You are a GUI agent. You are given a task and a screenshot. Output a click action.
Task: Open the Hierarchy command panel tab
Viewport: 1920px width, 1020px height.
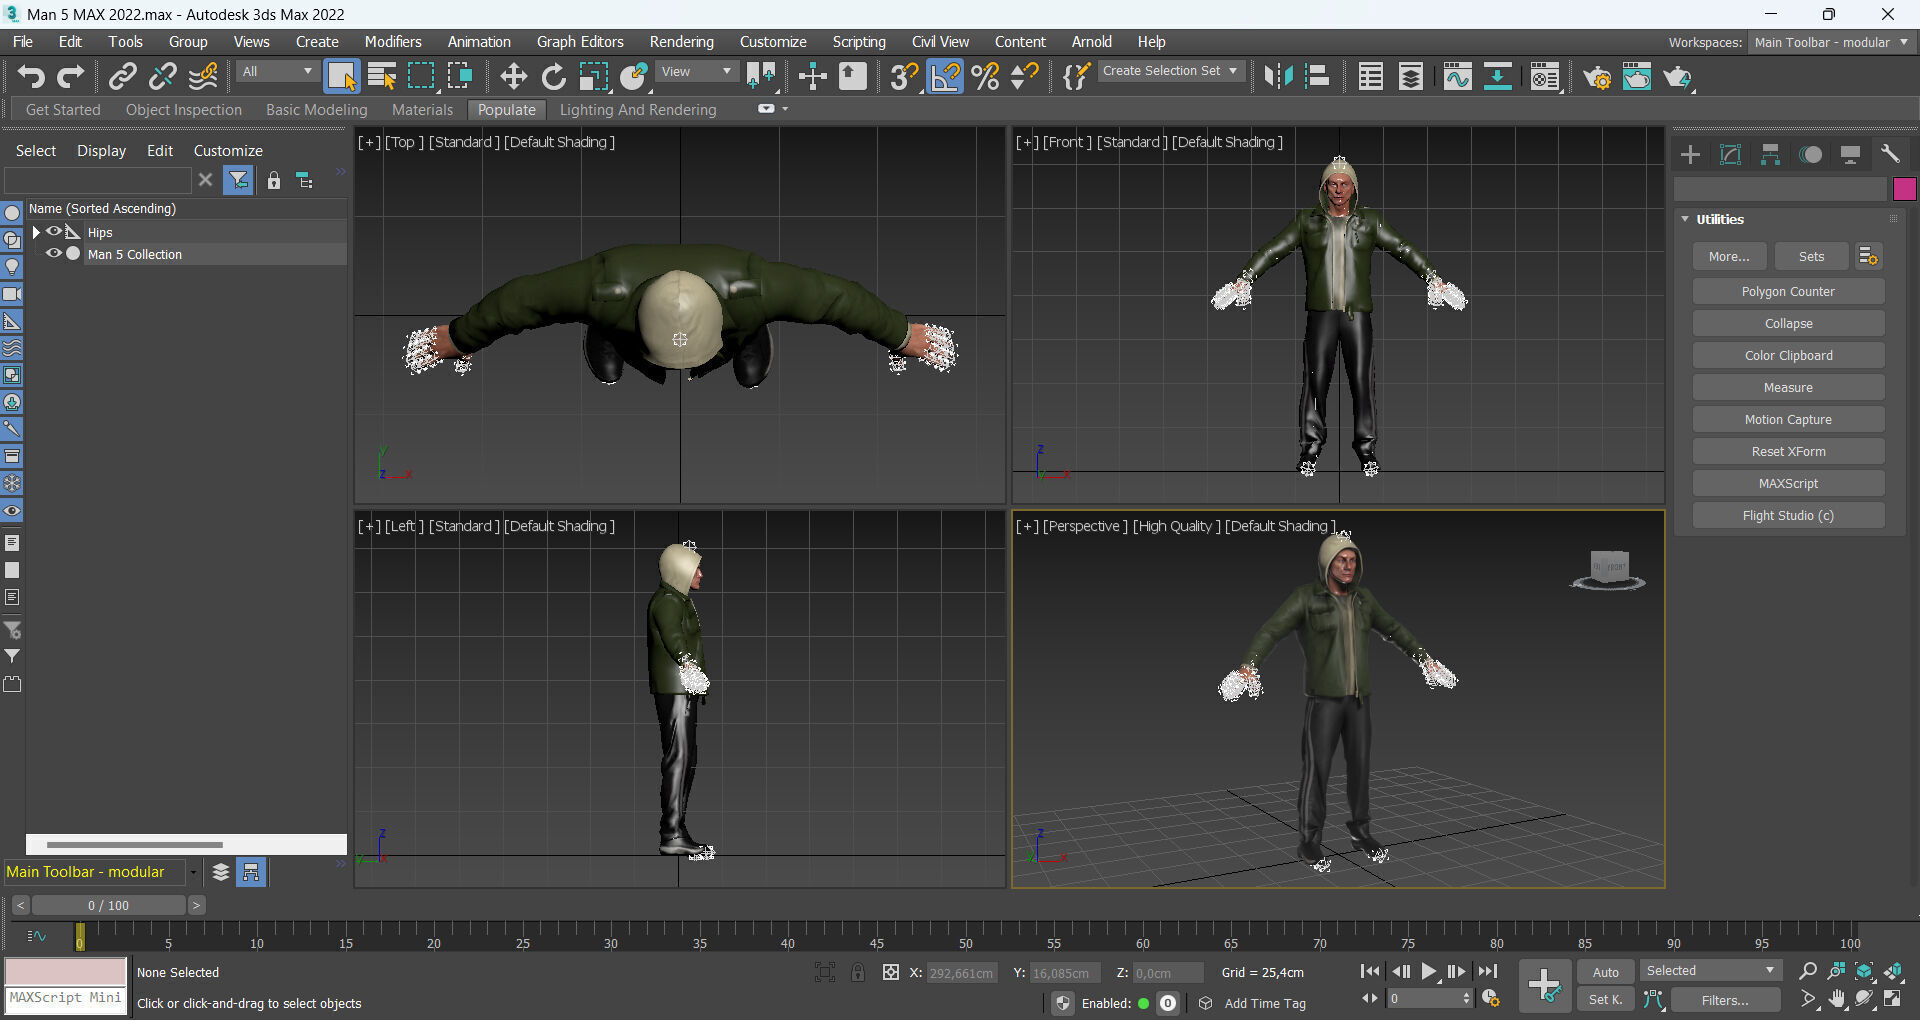[x=1770, y=154]
